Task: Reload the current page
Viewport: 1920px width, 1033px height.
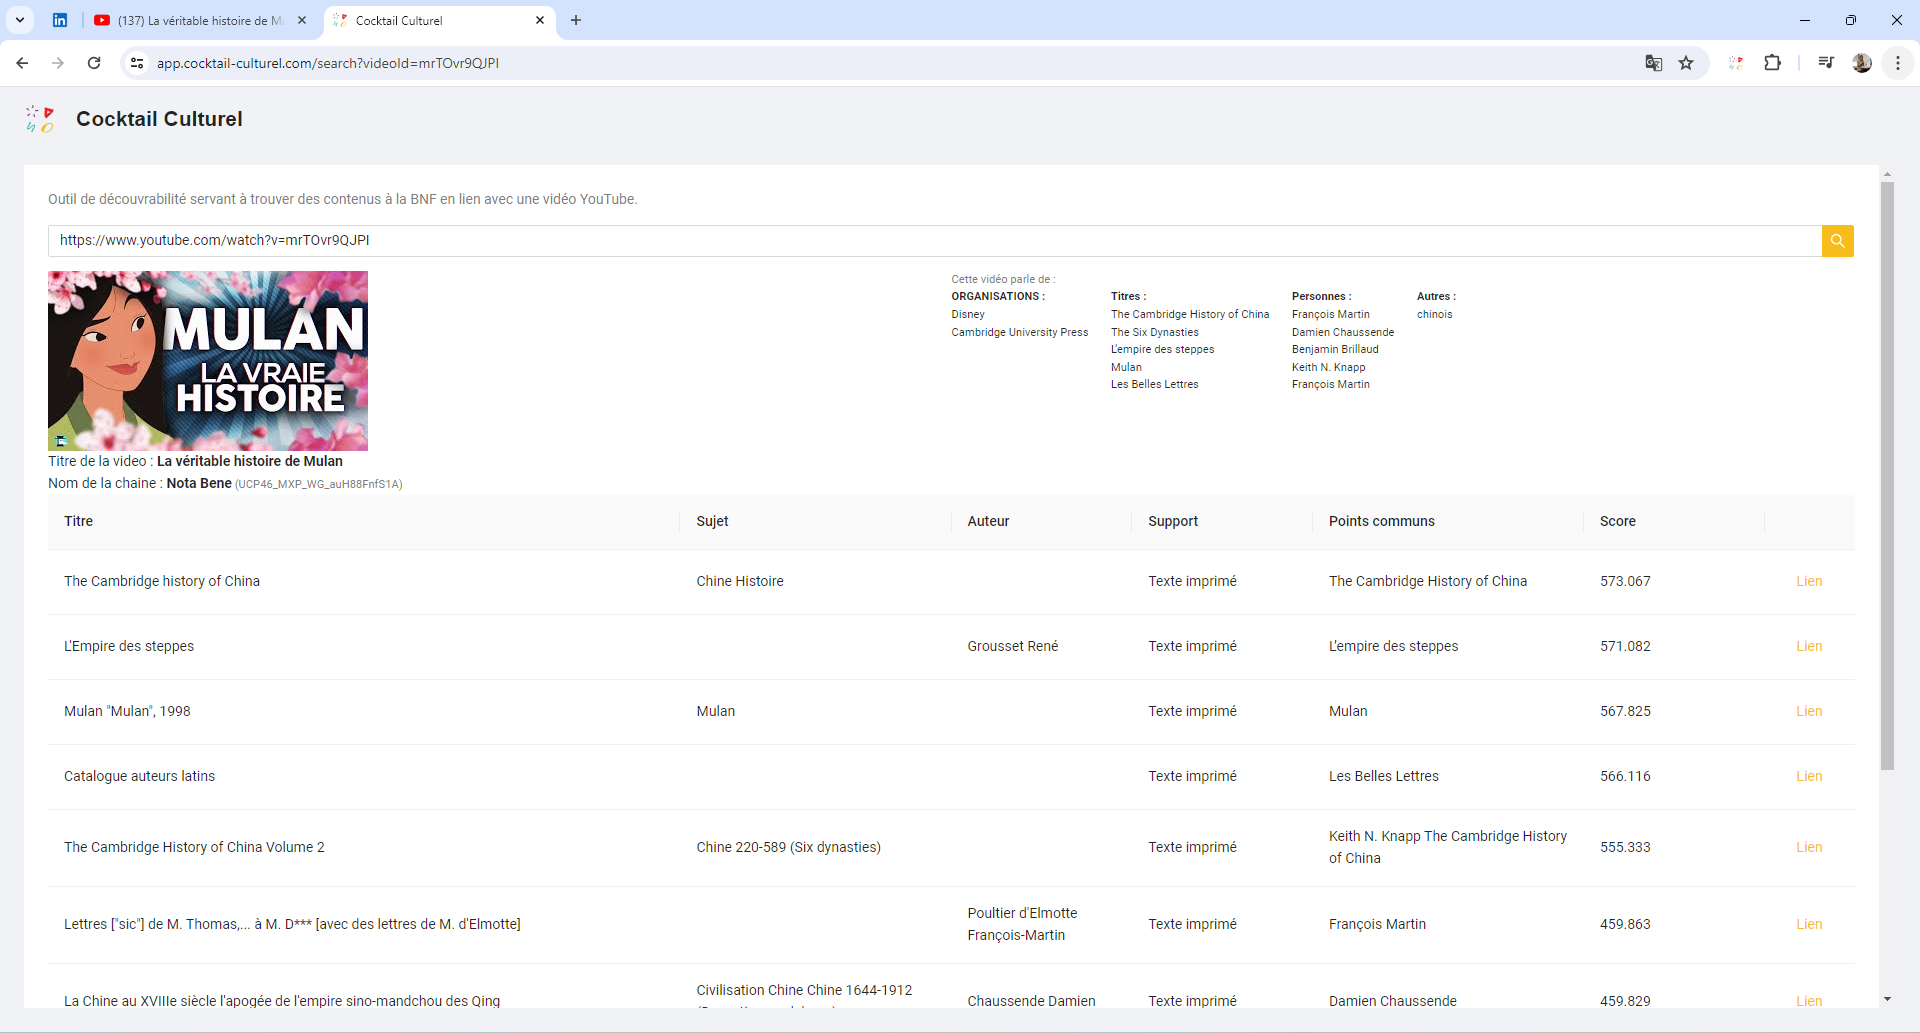Action: coord(94,63)
